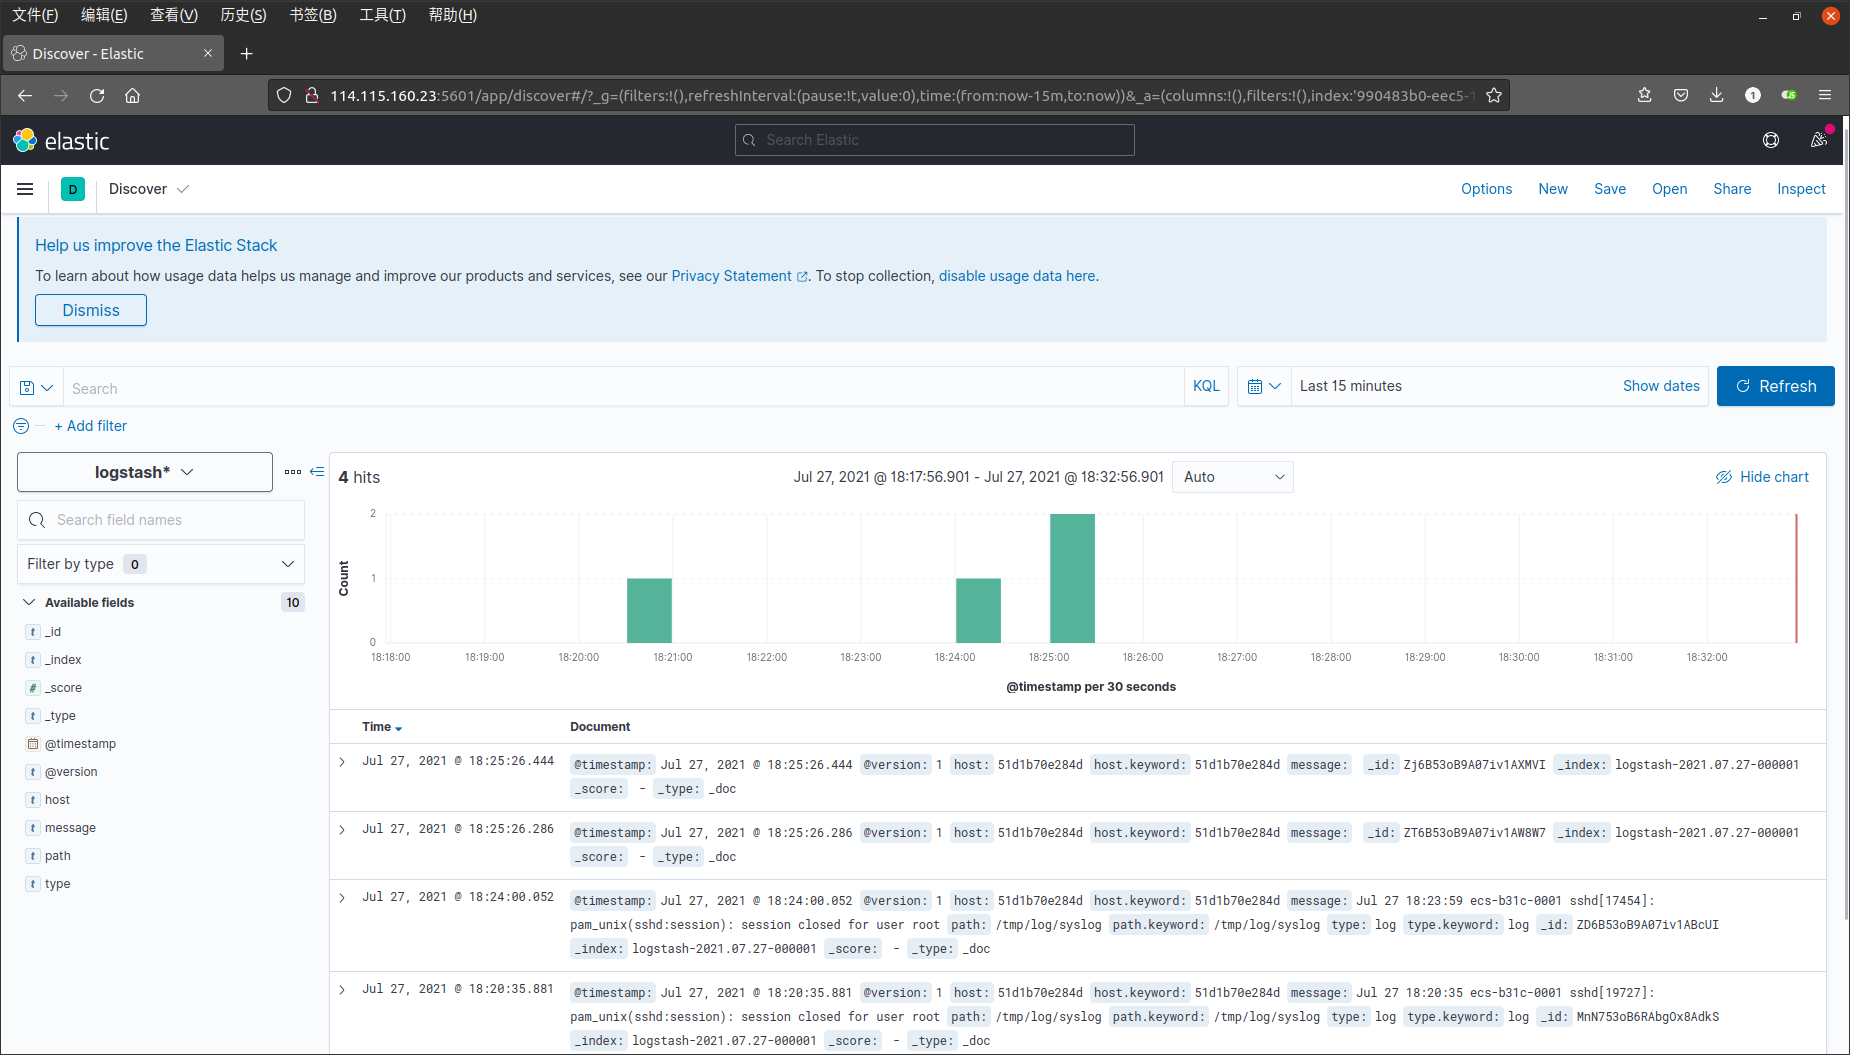The height and width of the screenshot is (1055, 1850).
Task: Go back in browser history
Action: [x=25, y=96]
